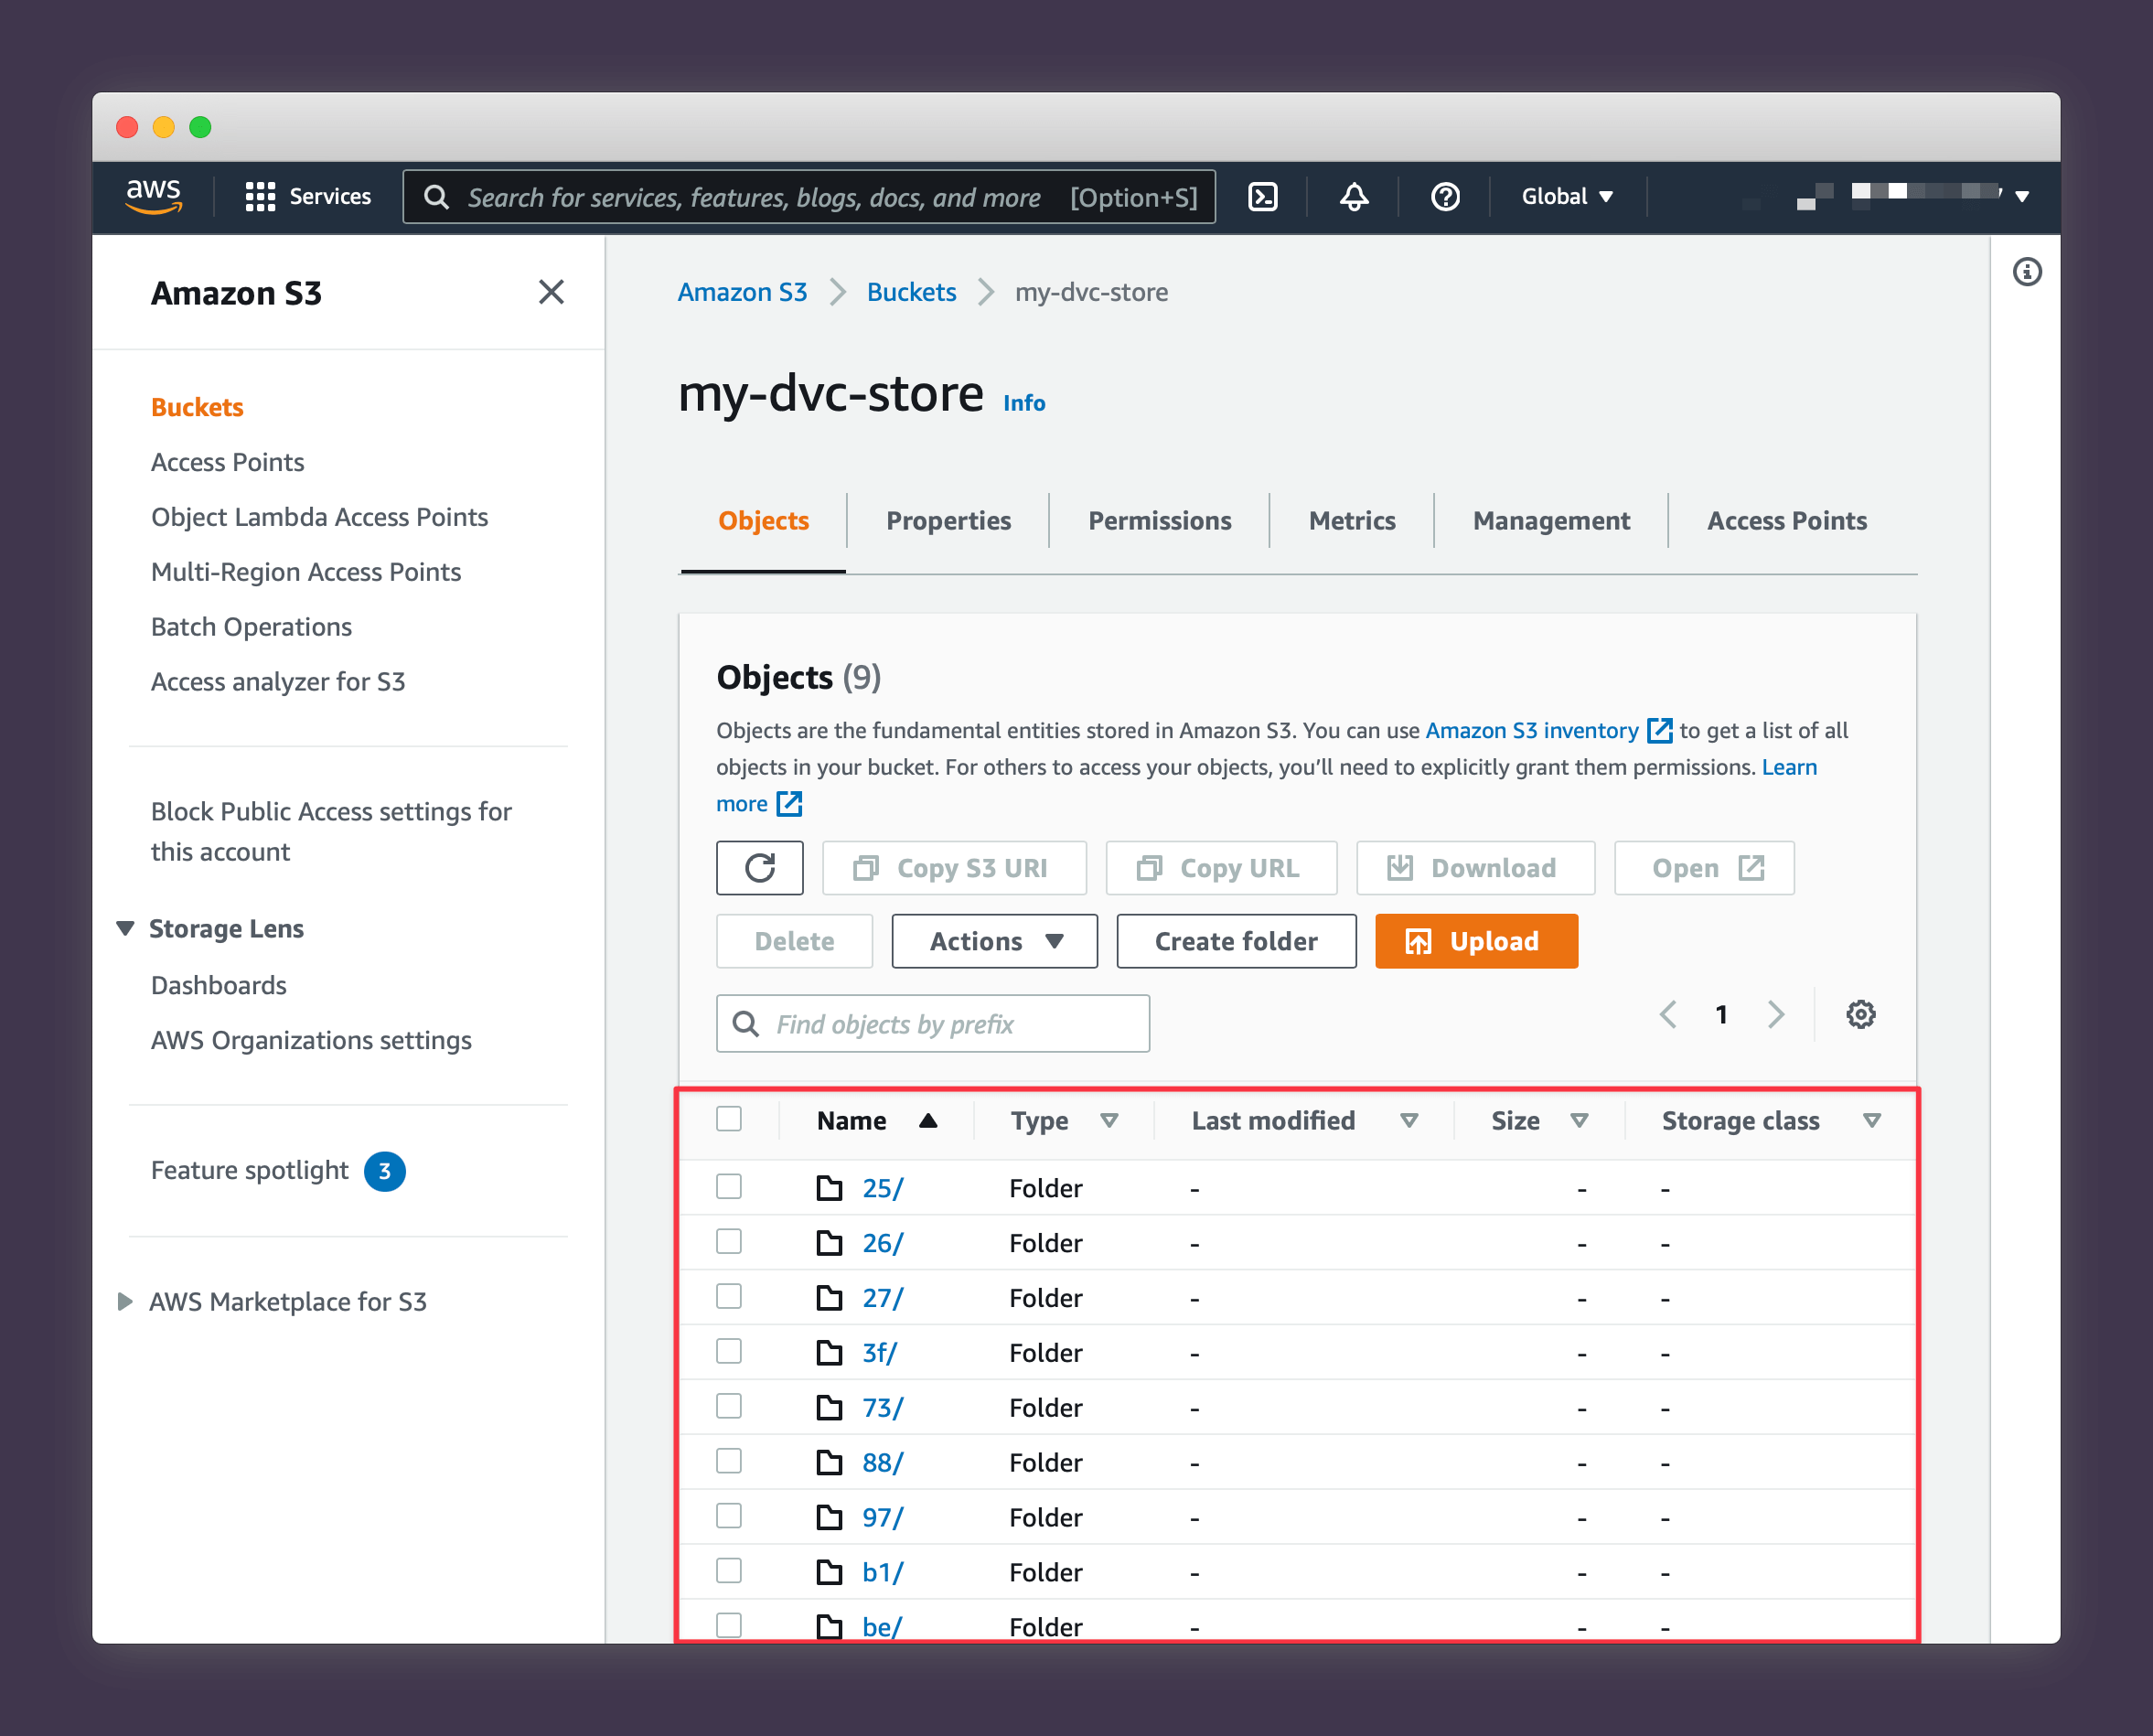This screenshot has height=1736, width=2153.
Task: Go to the next page of objects
Action: pyautogui.click(x=1776, y=1015)
